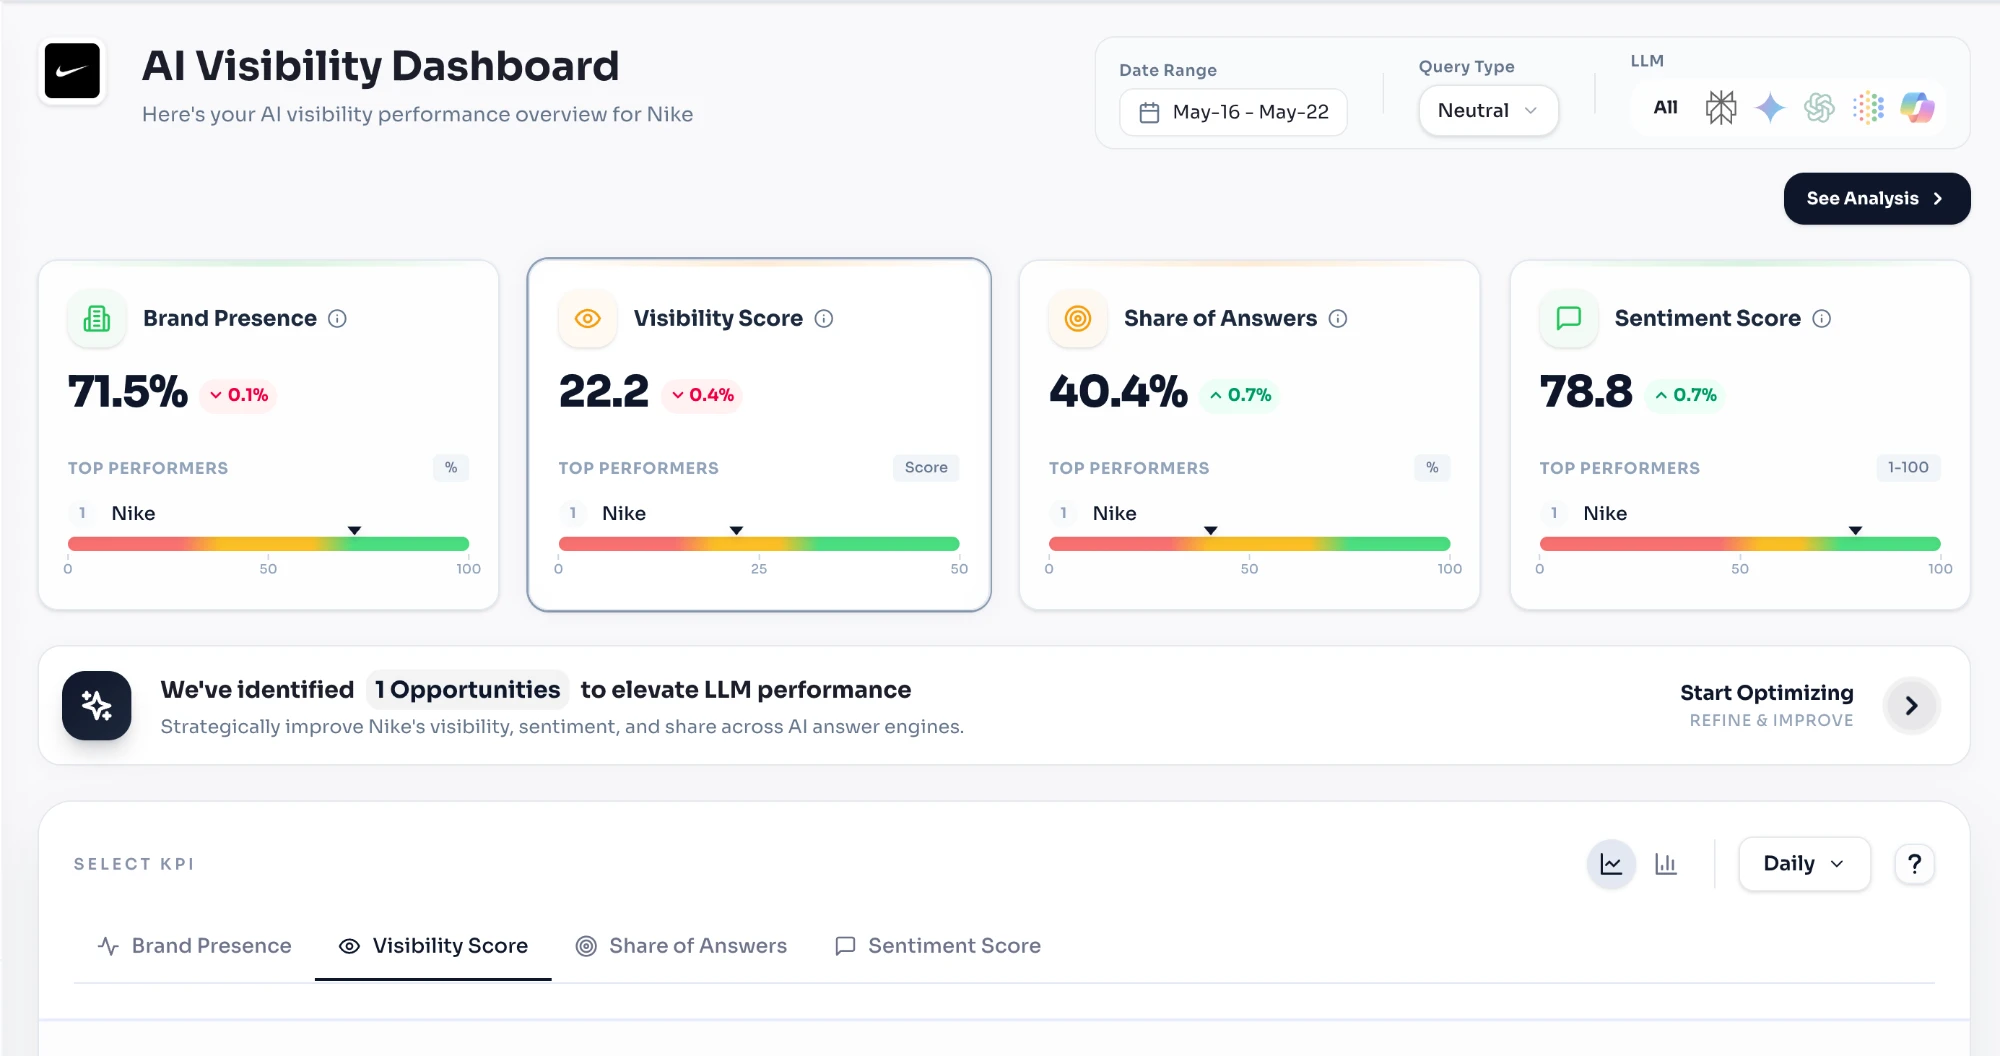Switch to line chart view
Viewport: 2000px width, 1056px height.
(1611, 864)
